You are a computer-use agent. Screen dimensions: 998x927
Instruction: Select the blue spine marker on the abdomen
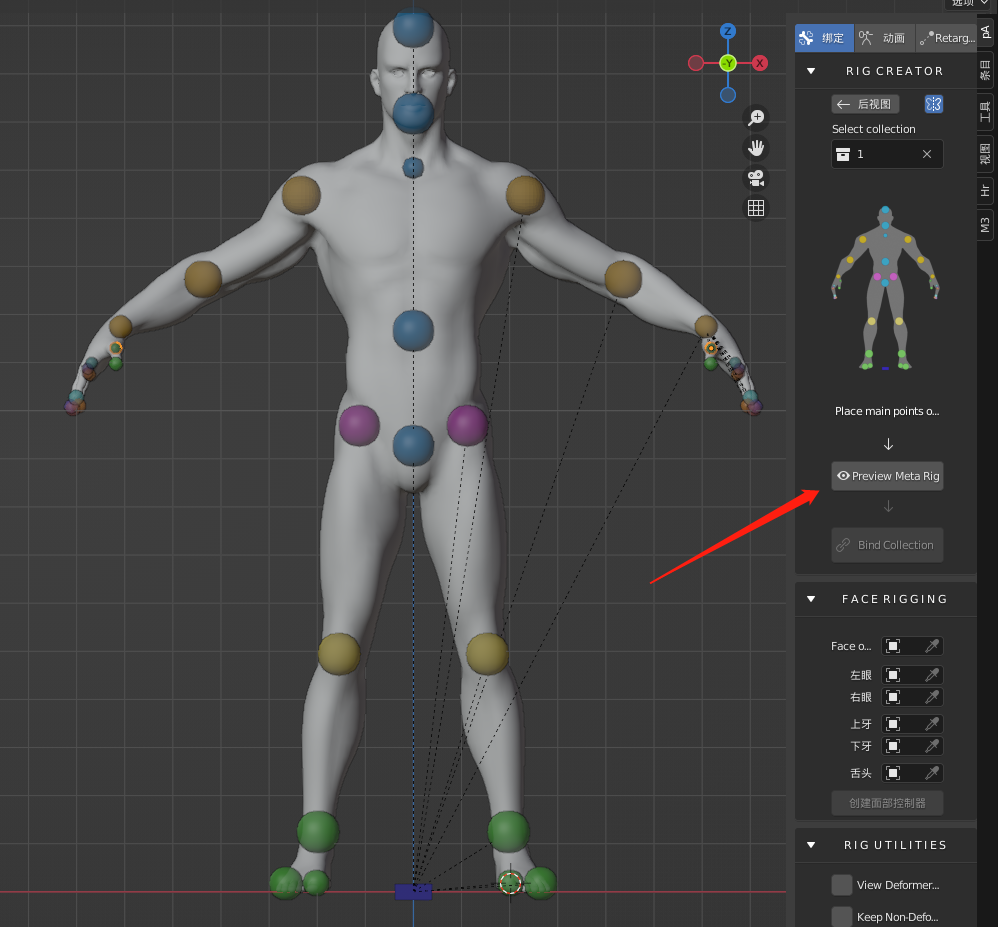413,330
